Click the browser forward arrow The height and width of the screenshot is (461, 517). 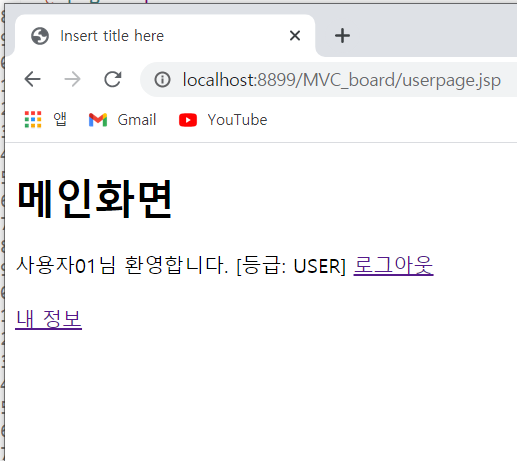click(72, 79)
